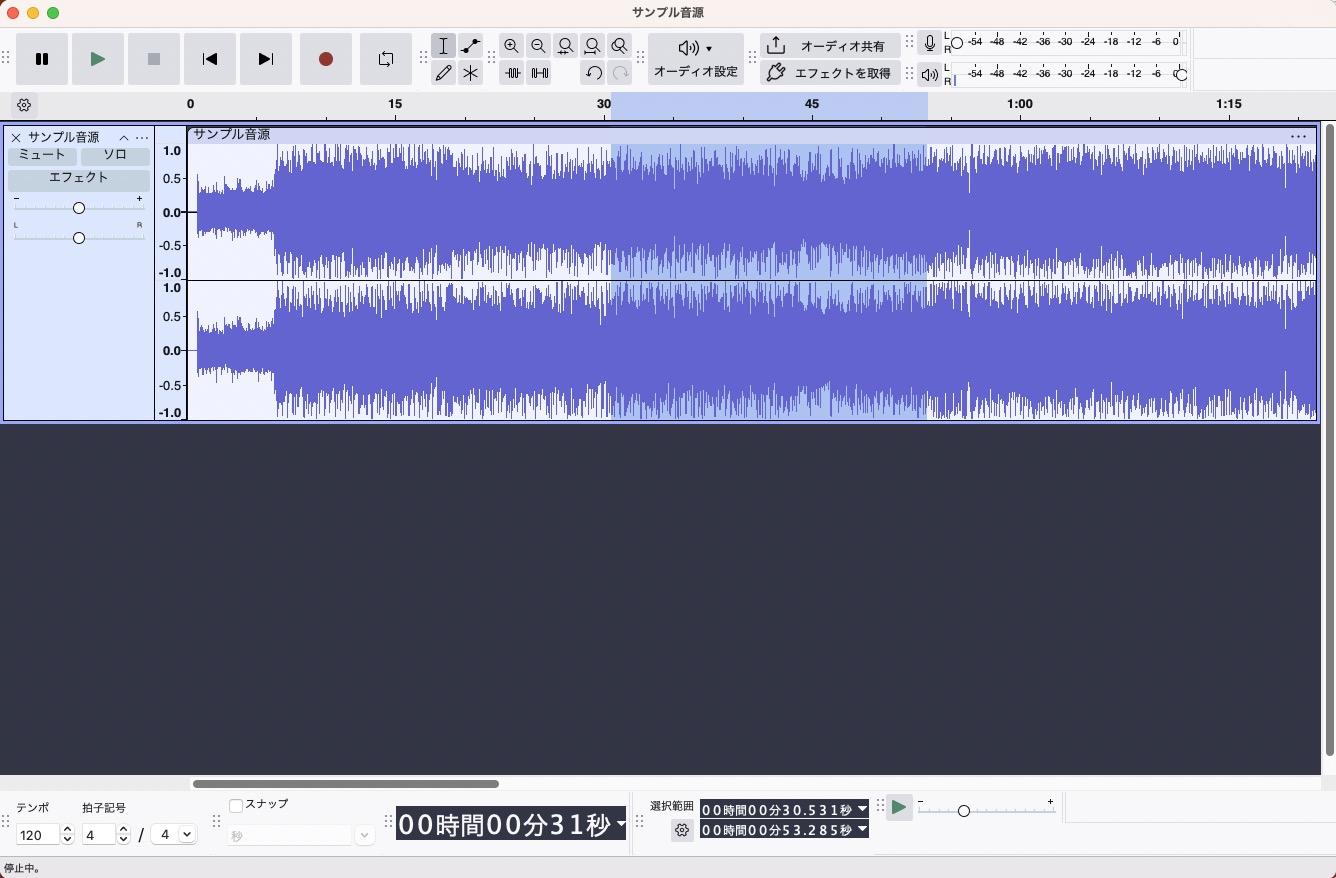Enable the スナップ checkbox

point(236,805)
